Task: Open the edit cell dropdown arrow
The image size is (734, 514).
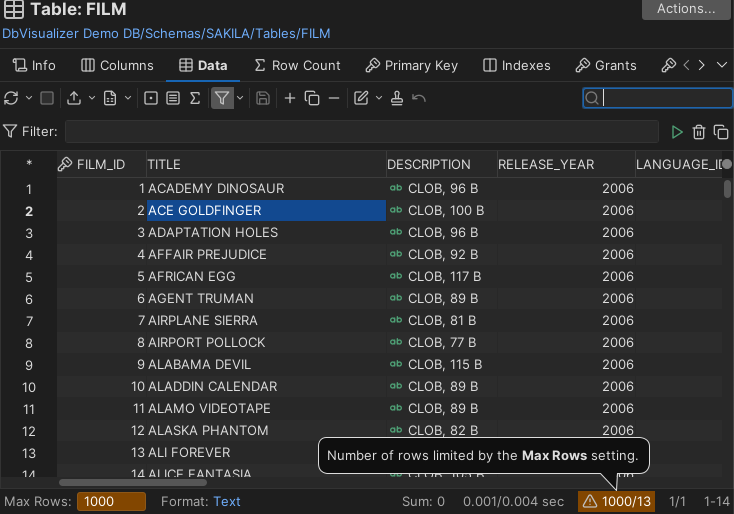Action: (x=378, y=98)
